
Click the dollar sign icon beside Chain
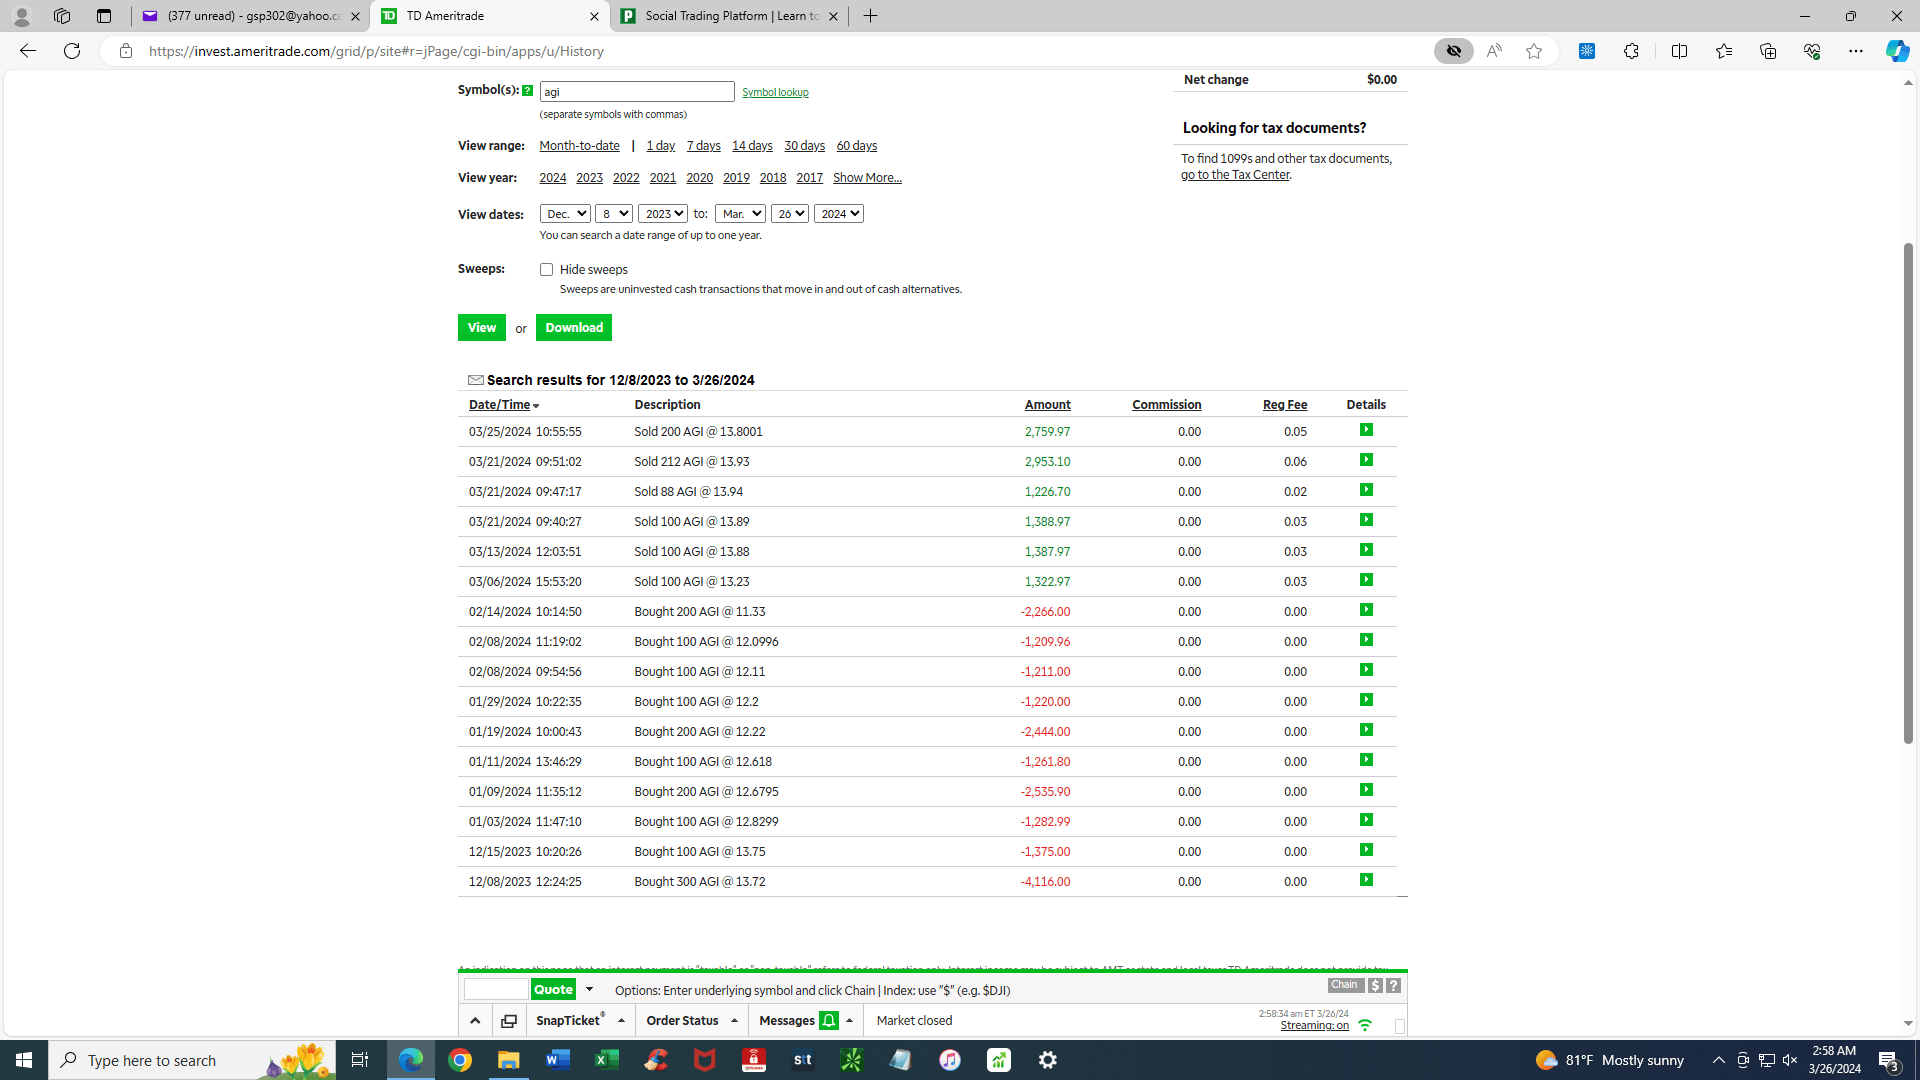click(1375, 986)
